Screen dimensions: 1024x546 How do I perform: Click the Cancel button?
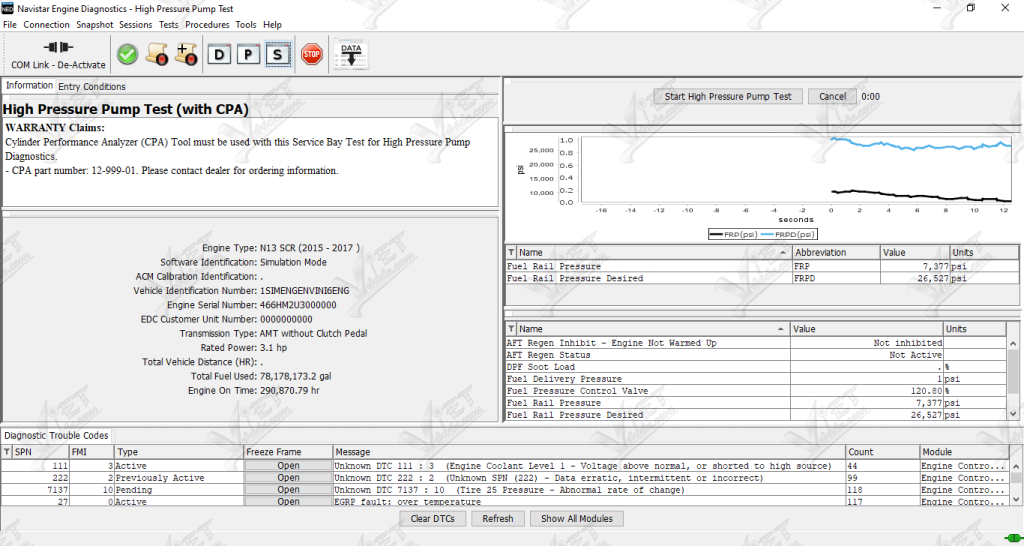pos(833,97)
